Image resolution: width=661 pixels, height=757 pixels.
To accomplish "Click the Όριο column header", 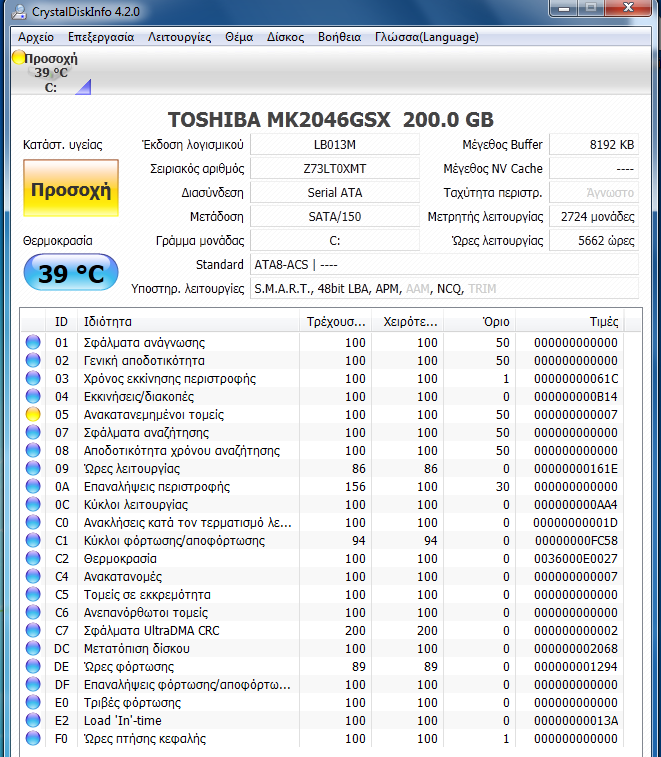I will 480,322.
